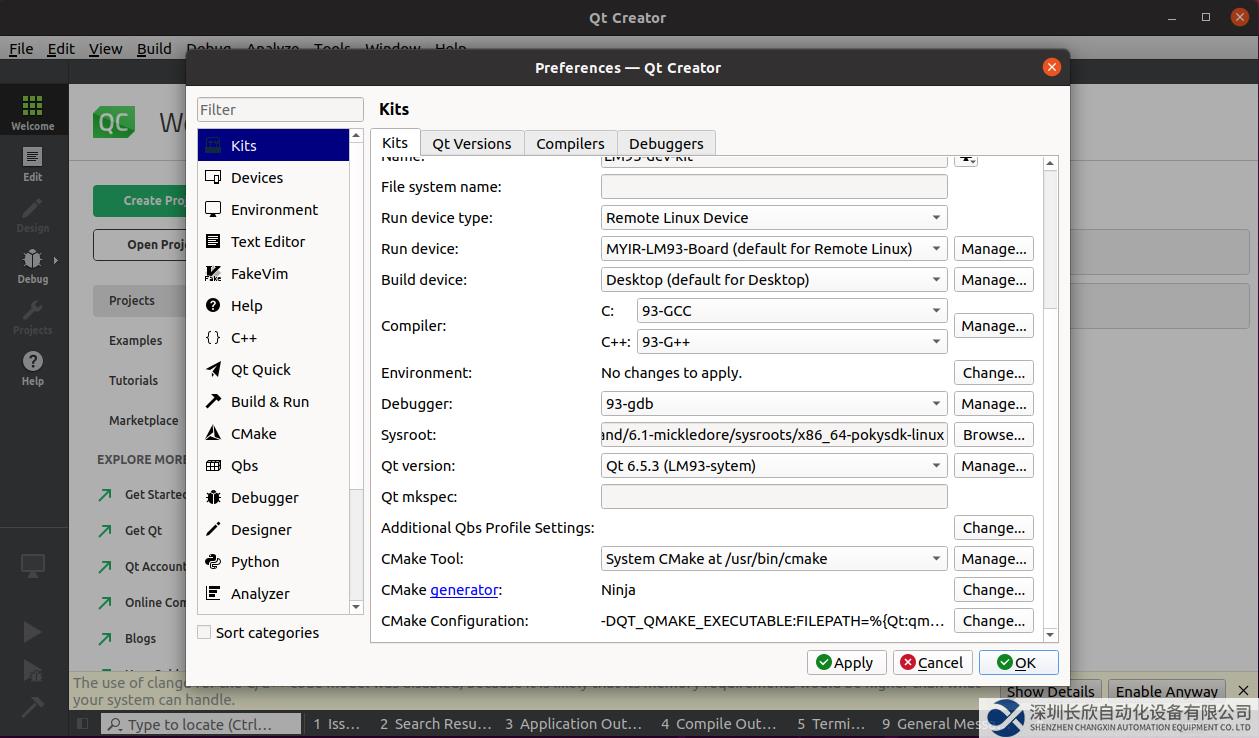Click the File system name field

tap(774, 187)
